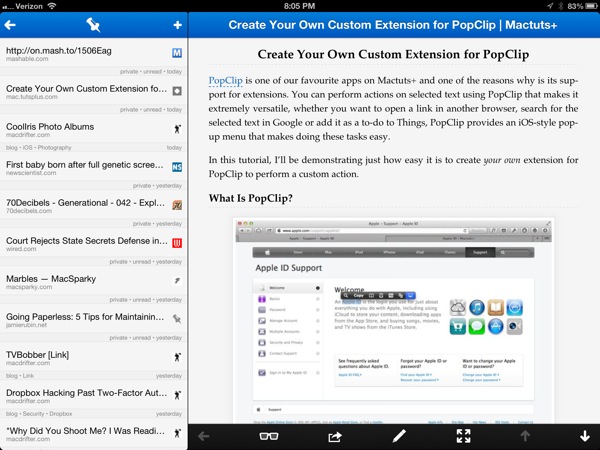The width and height of the screenshot is (600, 450).
Task: Tap the back arrow in the sidebar header
Action: [10, 25]
